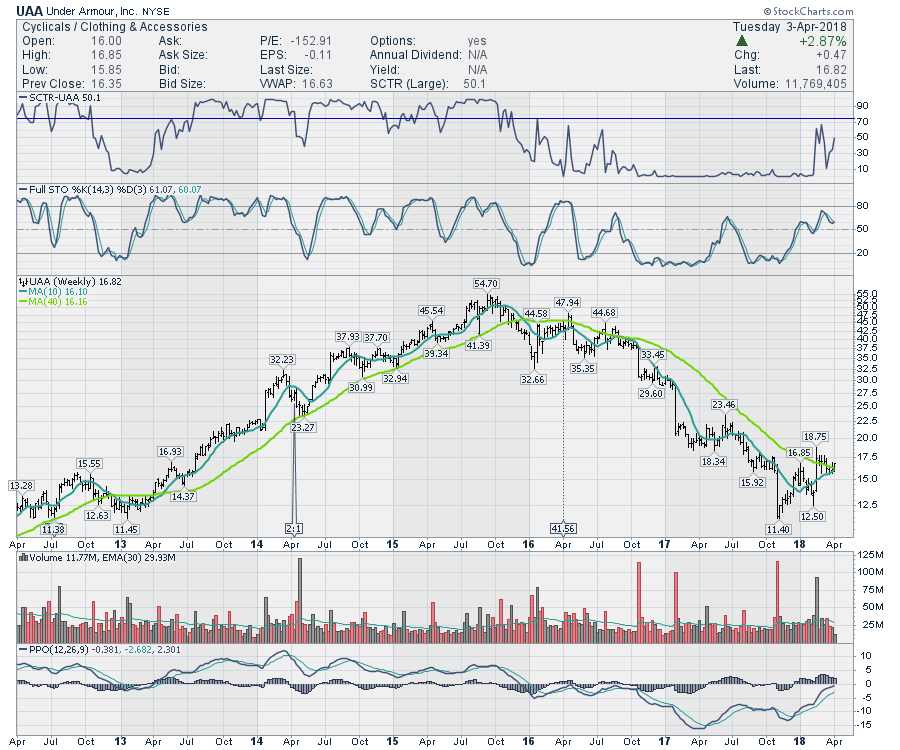Click the Prev Close value 16.35
Viewport: 900px width, 750px height.
click(106, 84)
